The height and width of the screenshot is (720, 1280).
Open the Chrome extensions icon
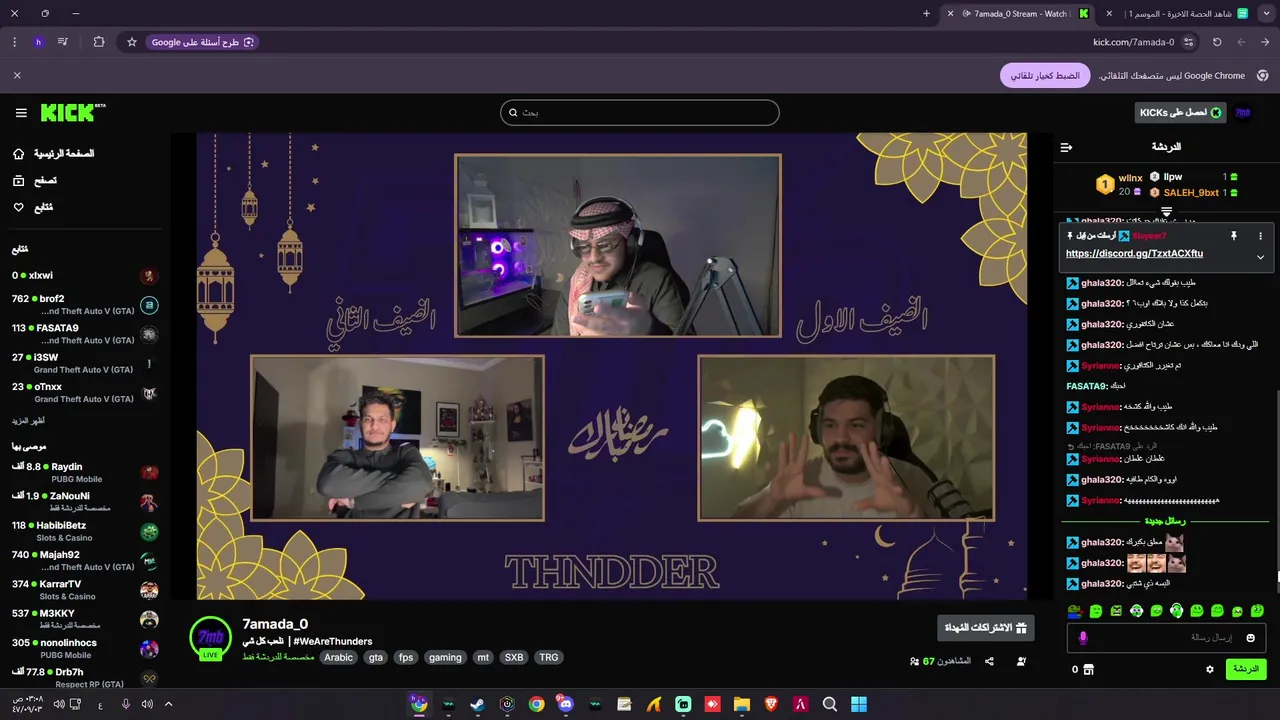click(99, 42)
